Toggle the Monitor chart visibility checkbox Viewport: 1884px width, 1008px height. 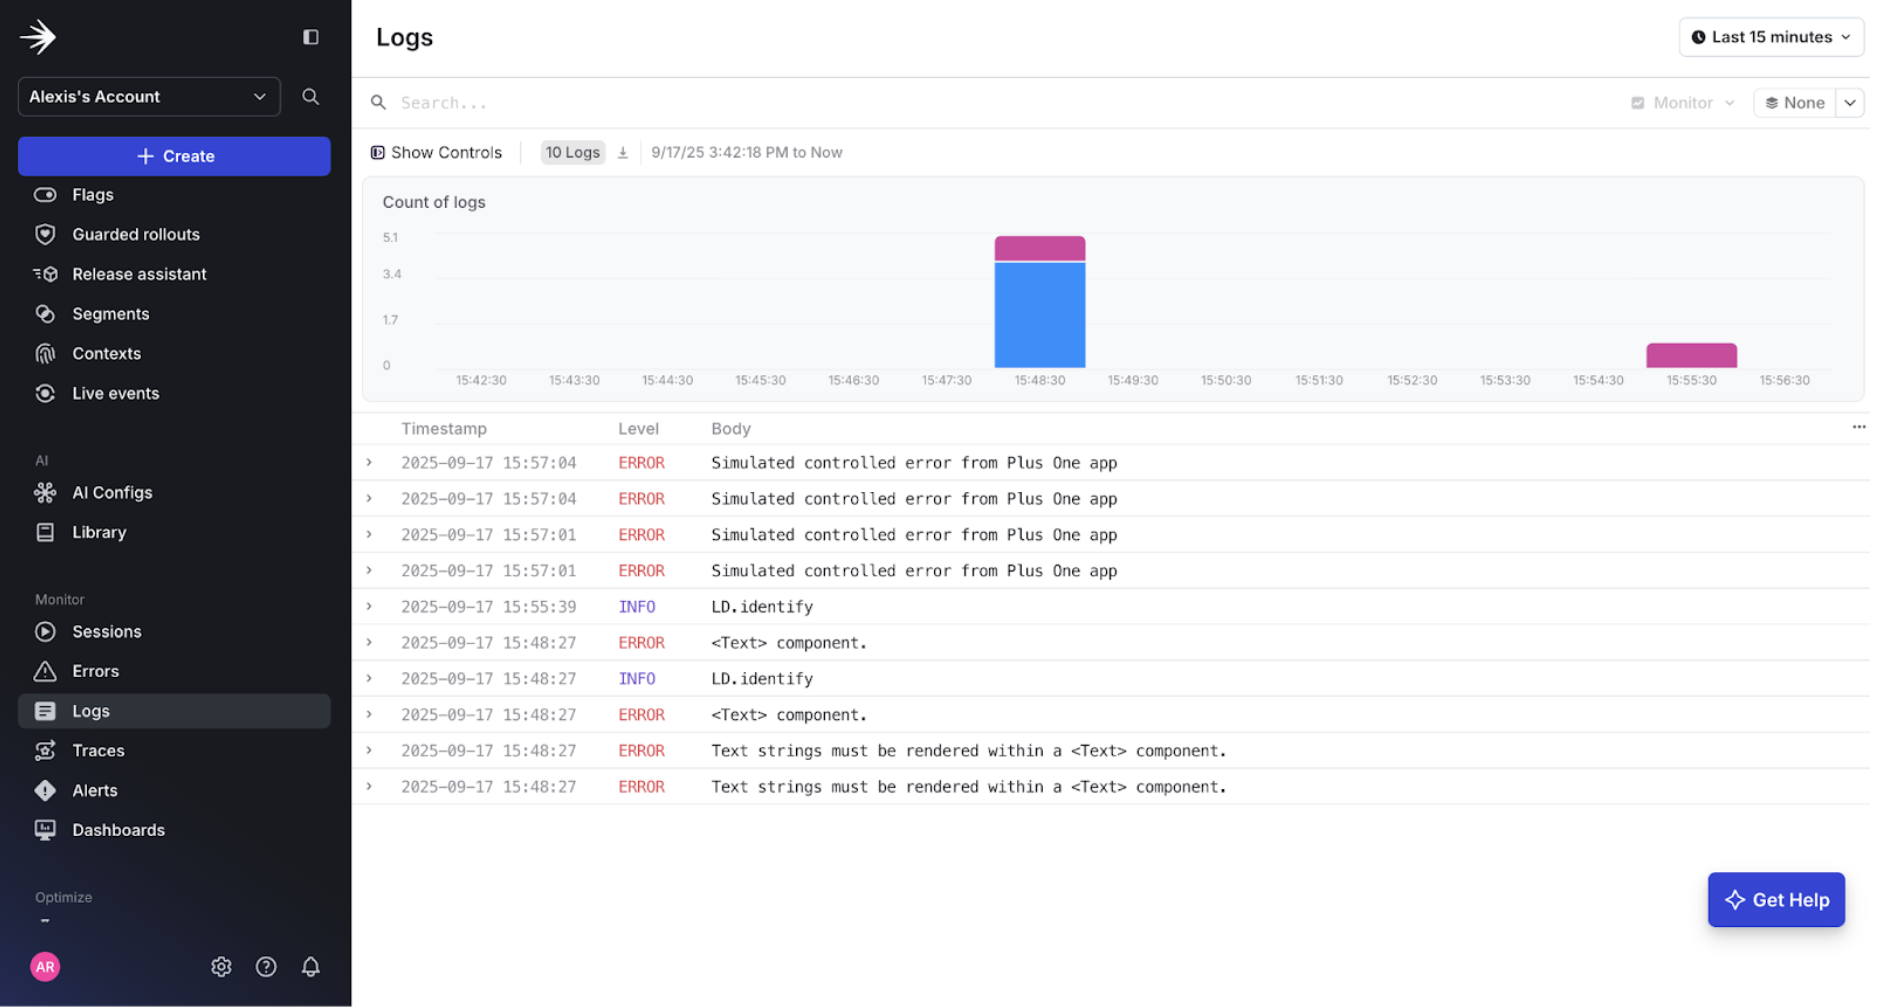(x=1638, y=102)
